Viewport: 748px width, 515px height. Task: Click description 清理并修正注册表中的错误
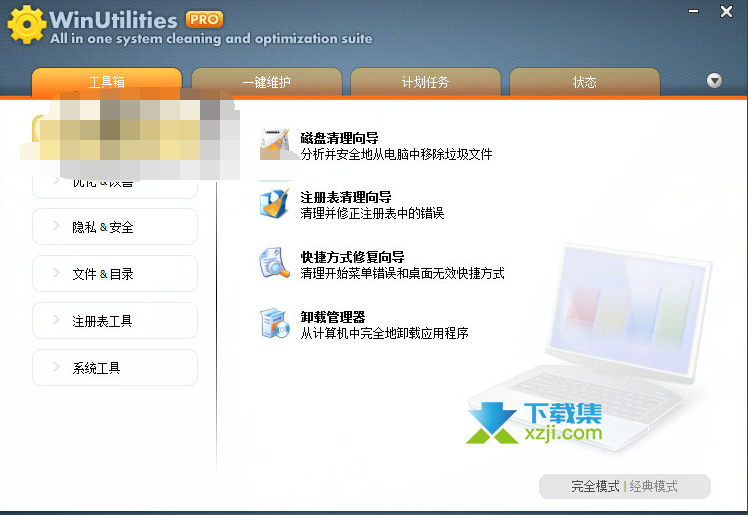point(372,213)
